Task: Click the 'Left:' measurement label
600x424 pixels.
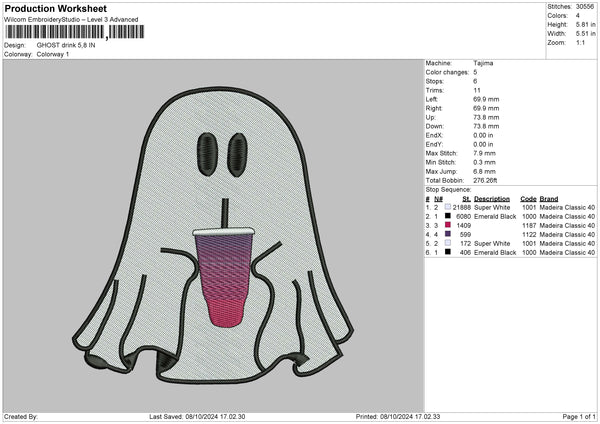Action: (431, 99)
